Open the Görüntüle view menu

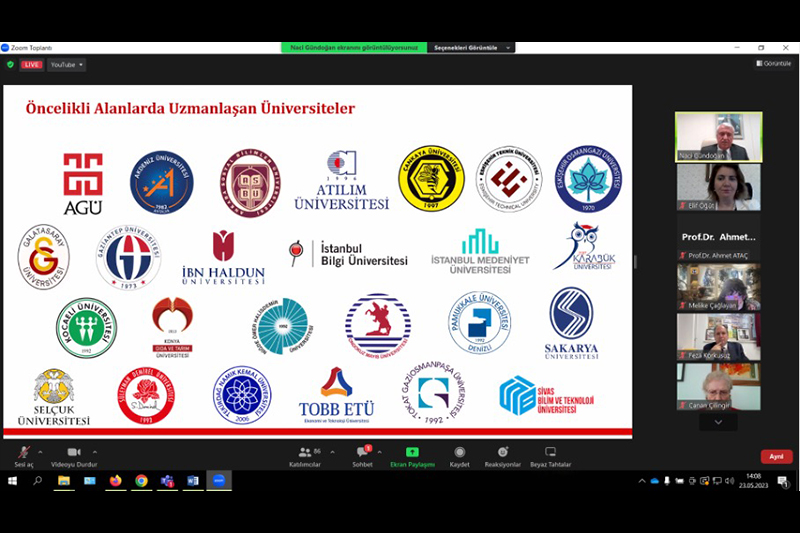pyautogui.click(x=772, y=63)
